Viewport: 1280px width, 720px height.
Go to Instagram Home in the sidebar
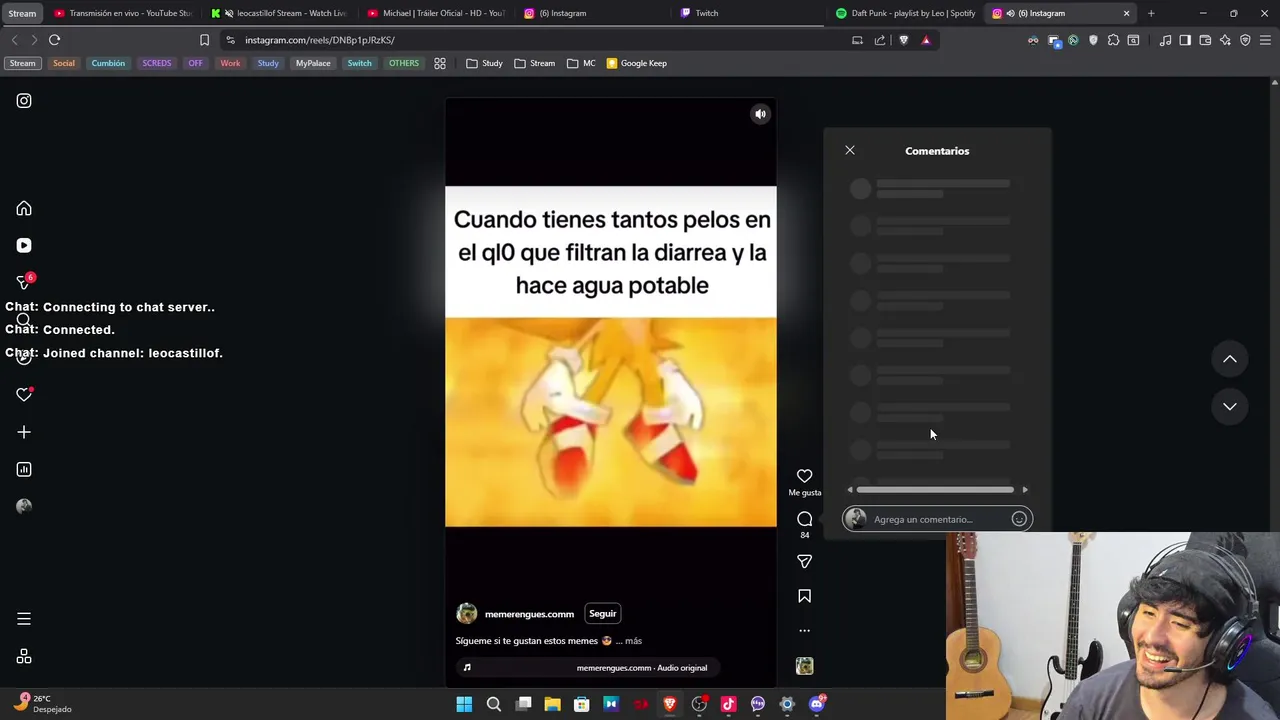tap(24, 208)
